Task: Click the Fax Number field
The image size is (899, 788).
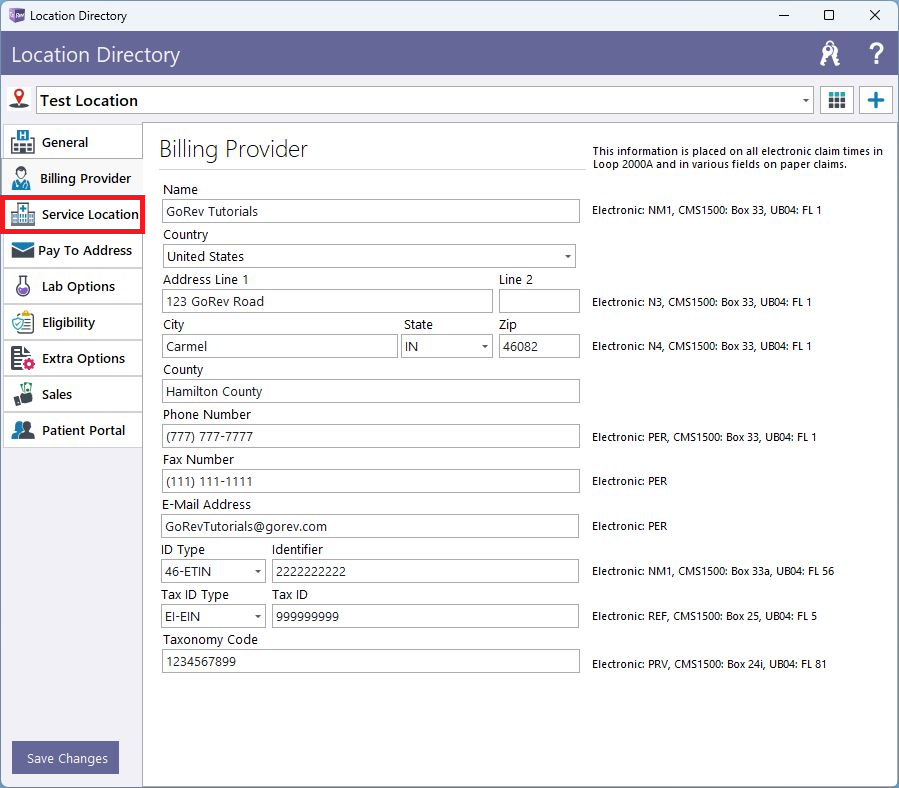Action: [370, 481]
